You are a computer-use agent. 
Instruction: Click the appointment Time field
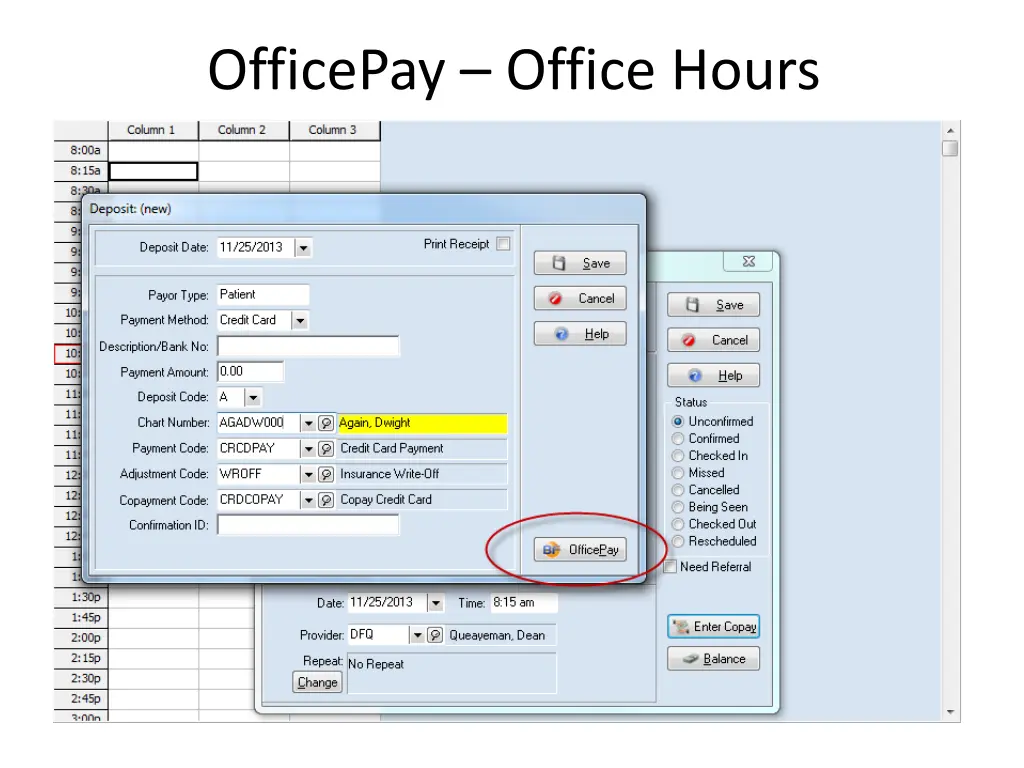(x=524, y=603)
